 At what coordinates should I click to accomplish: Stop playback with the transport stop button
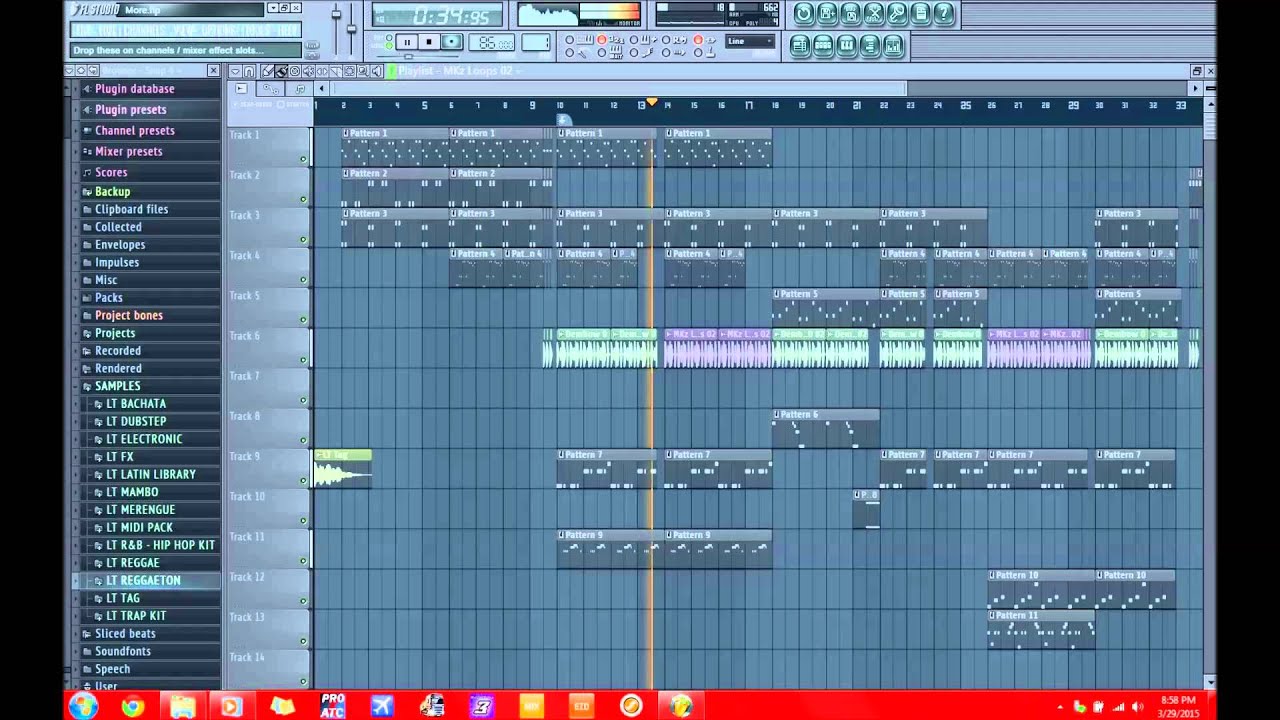pyautogui.click(x=428, y=42)
